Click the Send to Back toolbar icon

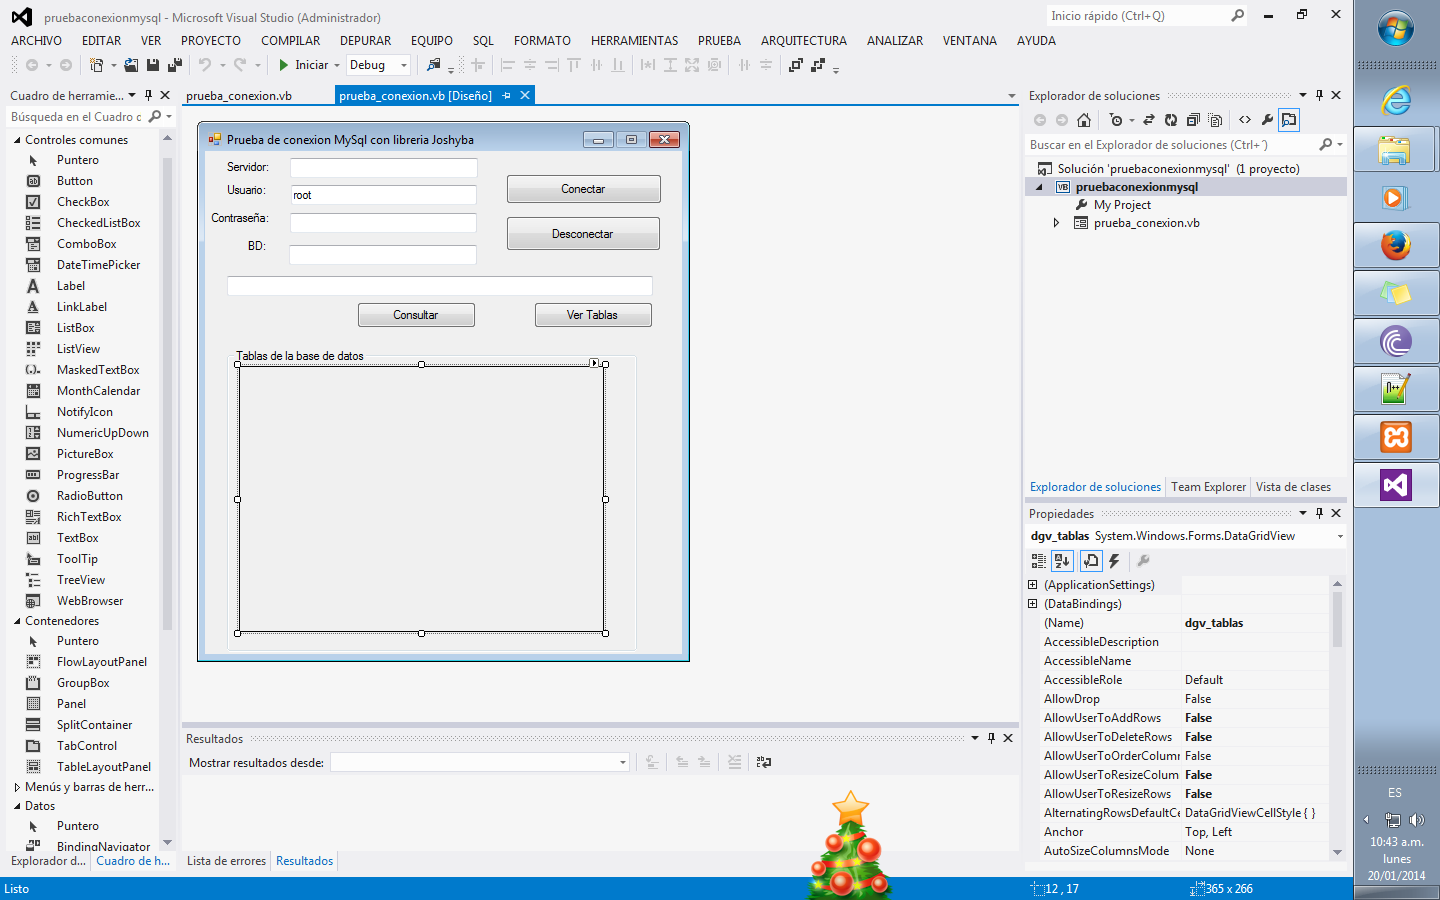click(818, 65)
